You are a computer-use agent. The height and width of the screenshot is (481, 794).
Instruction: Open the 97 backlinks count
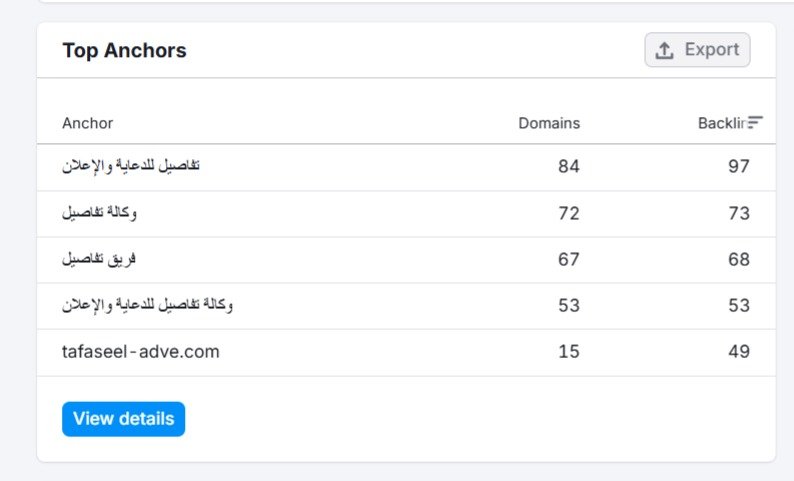pyautogui.click(x=739, y=166)
